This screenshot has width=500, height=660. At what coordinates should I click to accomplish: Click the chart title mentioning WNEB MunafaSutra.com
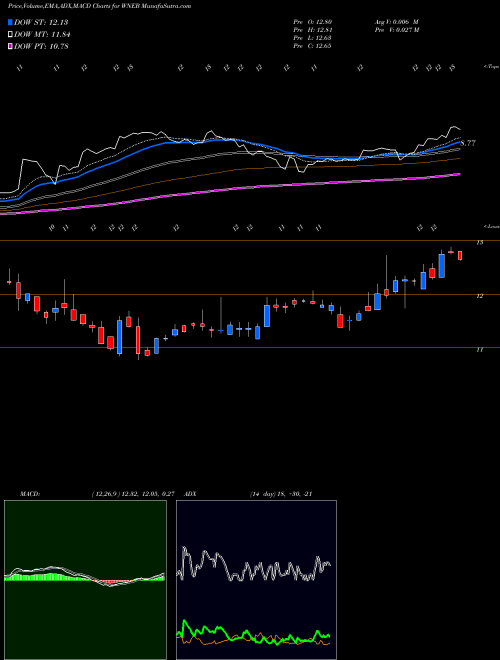99,6
